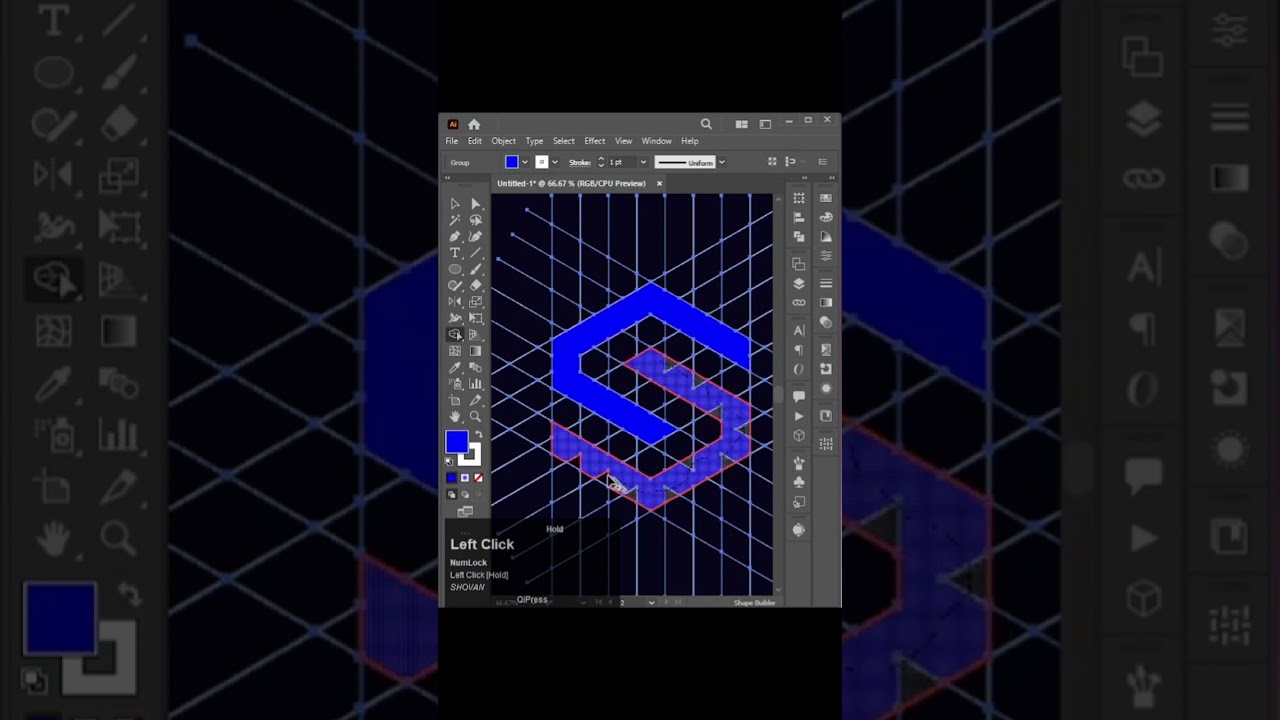Open the 3D and Materials panel icon
Image resolution: width=1280 pixels, height=720 pixels.
point(798,436)
